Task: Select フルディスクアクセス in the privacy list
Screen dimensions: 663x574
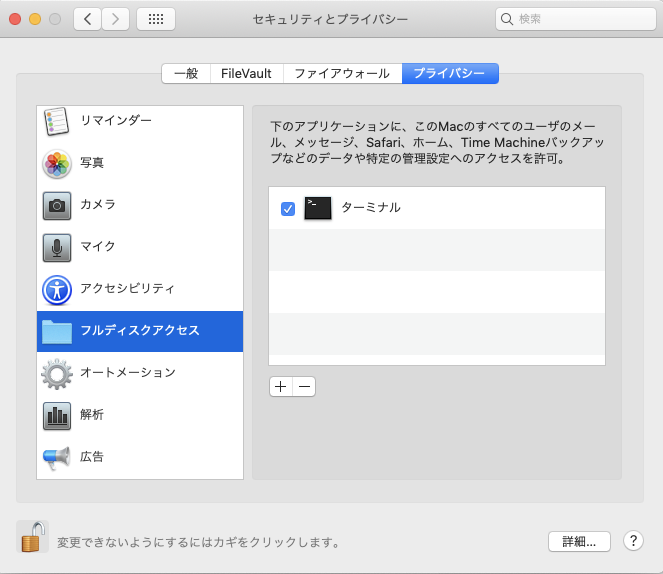Action: [x=140, y=331]
